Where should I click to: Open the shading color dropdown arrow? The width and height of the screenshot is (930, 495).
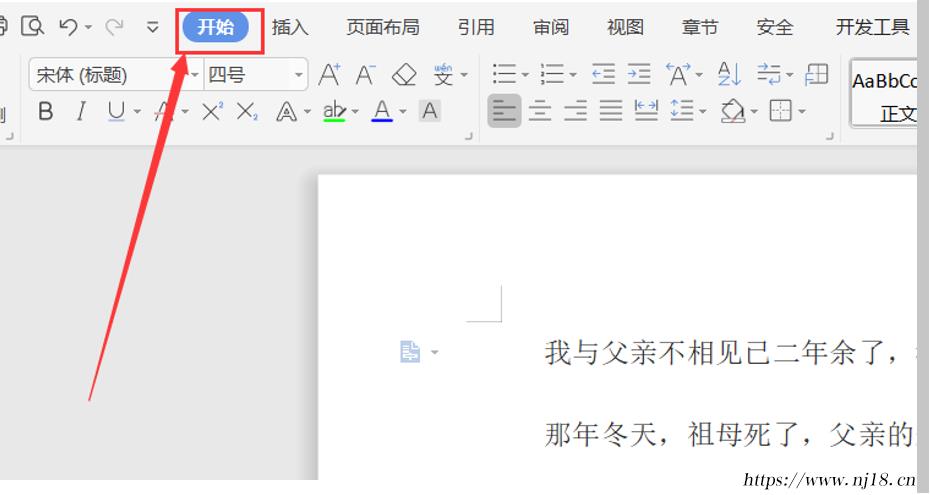pyautogui.click(x=754, y=111)
